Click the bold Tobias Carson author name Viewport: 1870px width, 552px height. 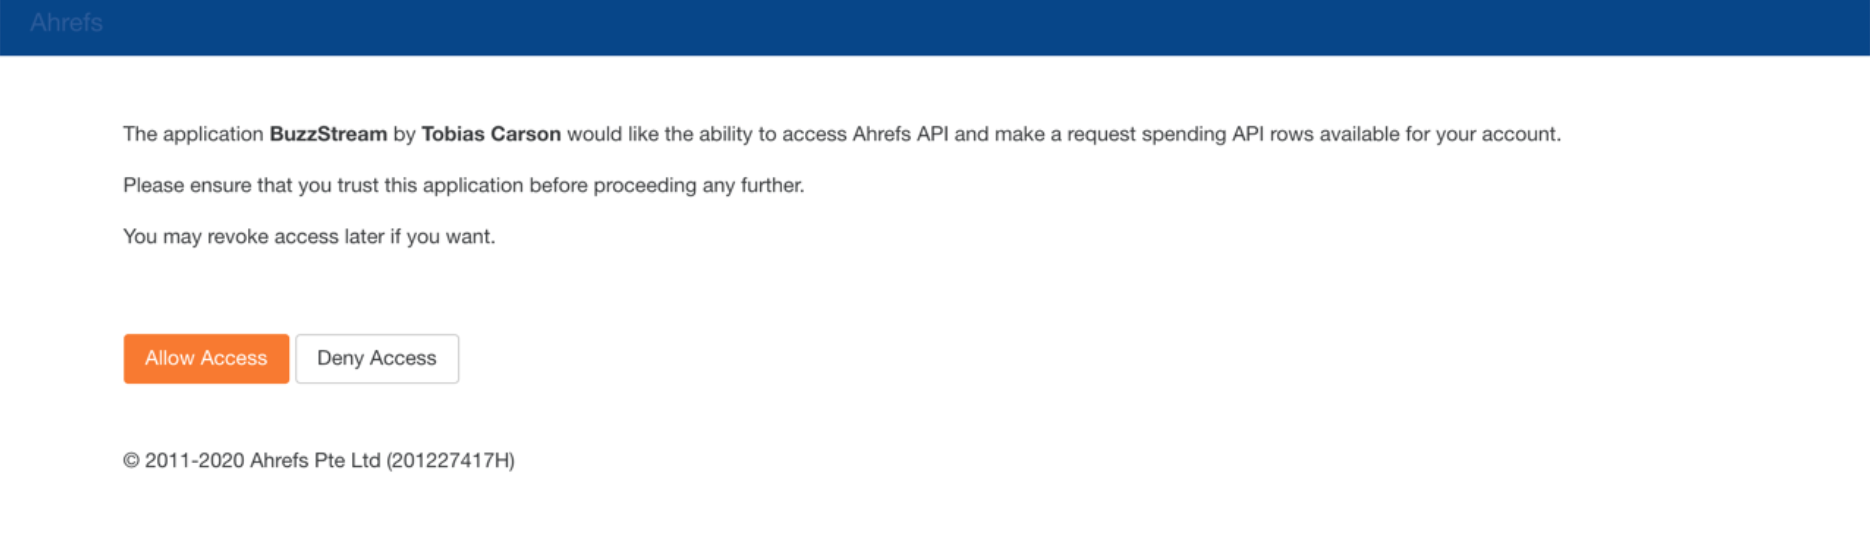click(x=491, y=134)
